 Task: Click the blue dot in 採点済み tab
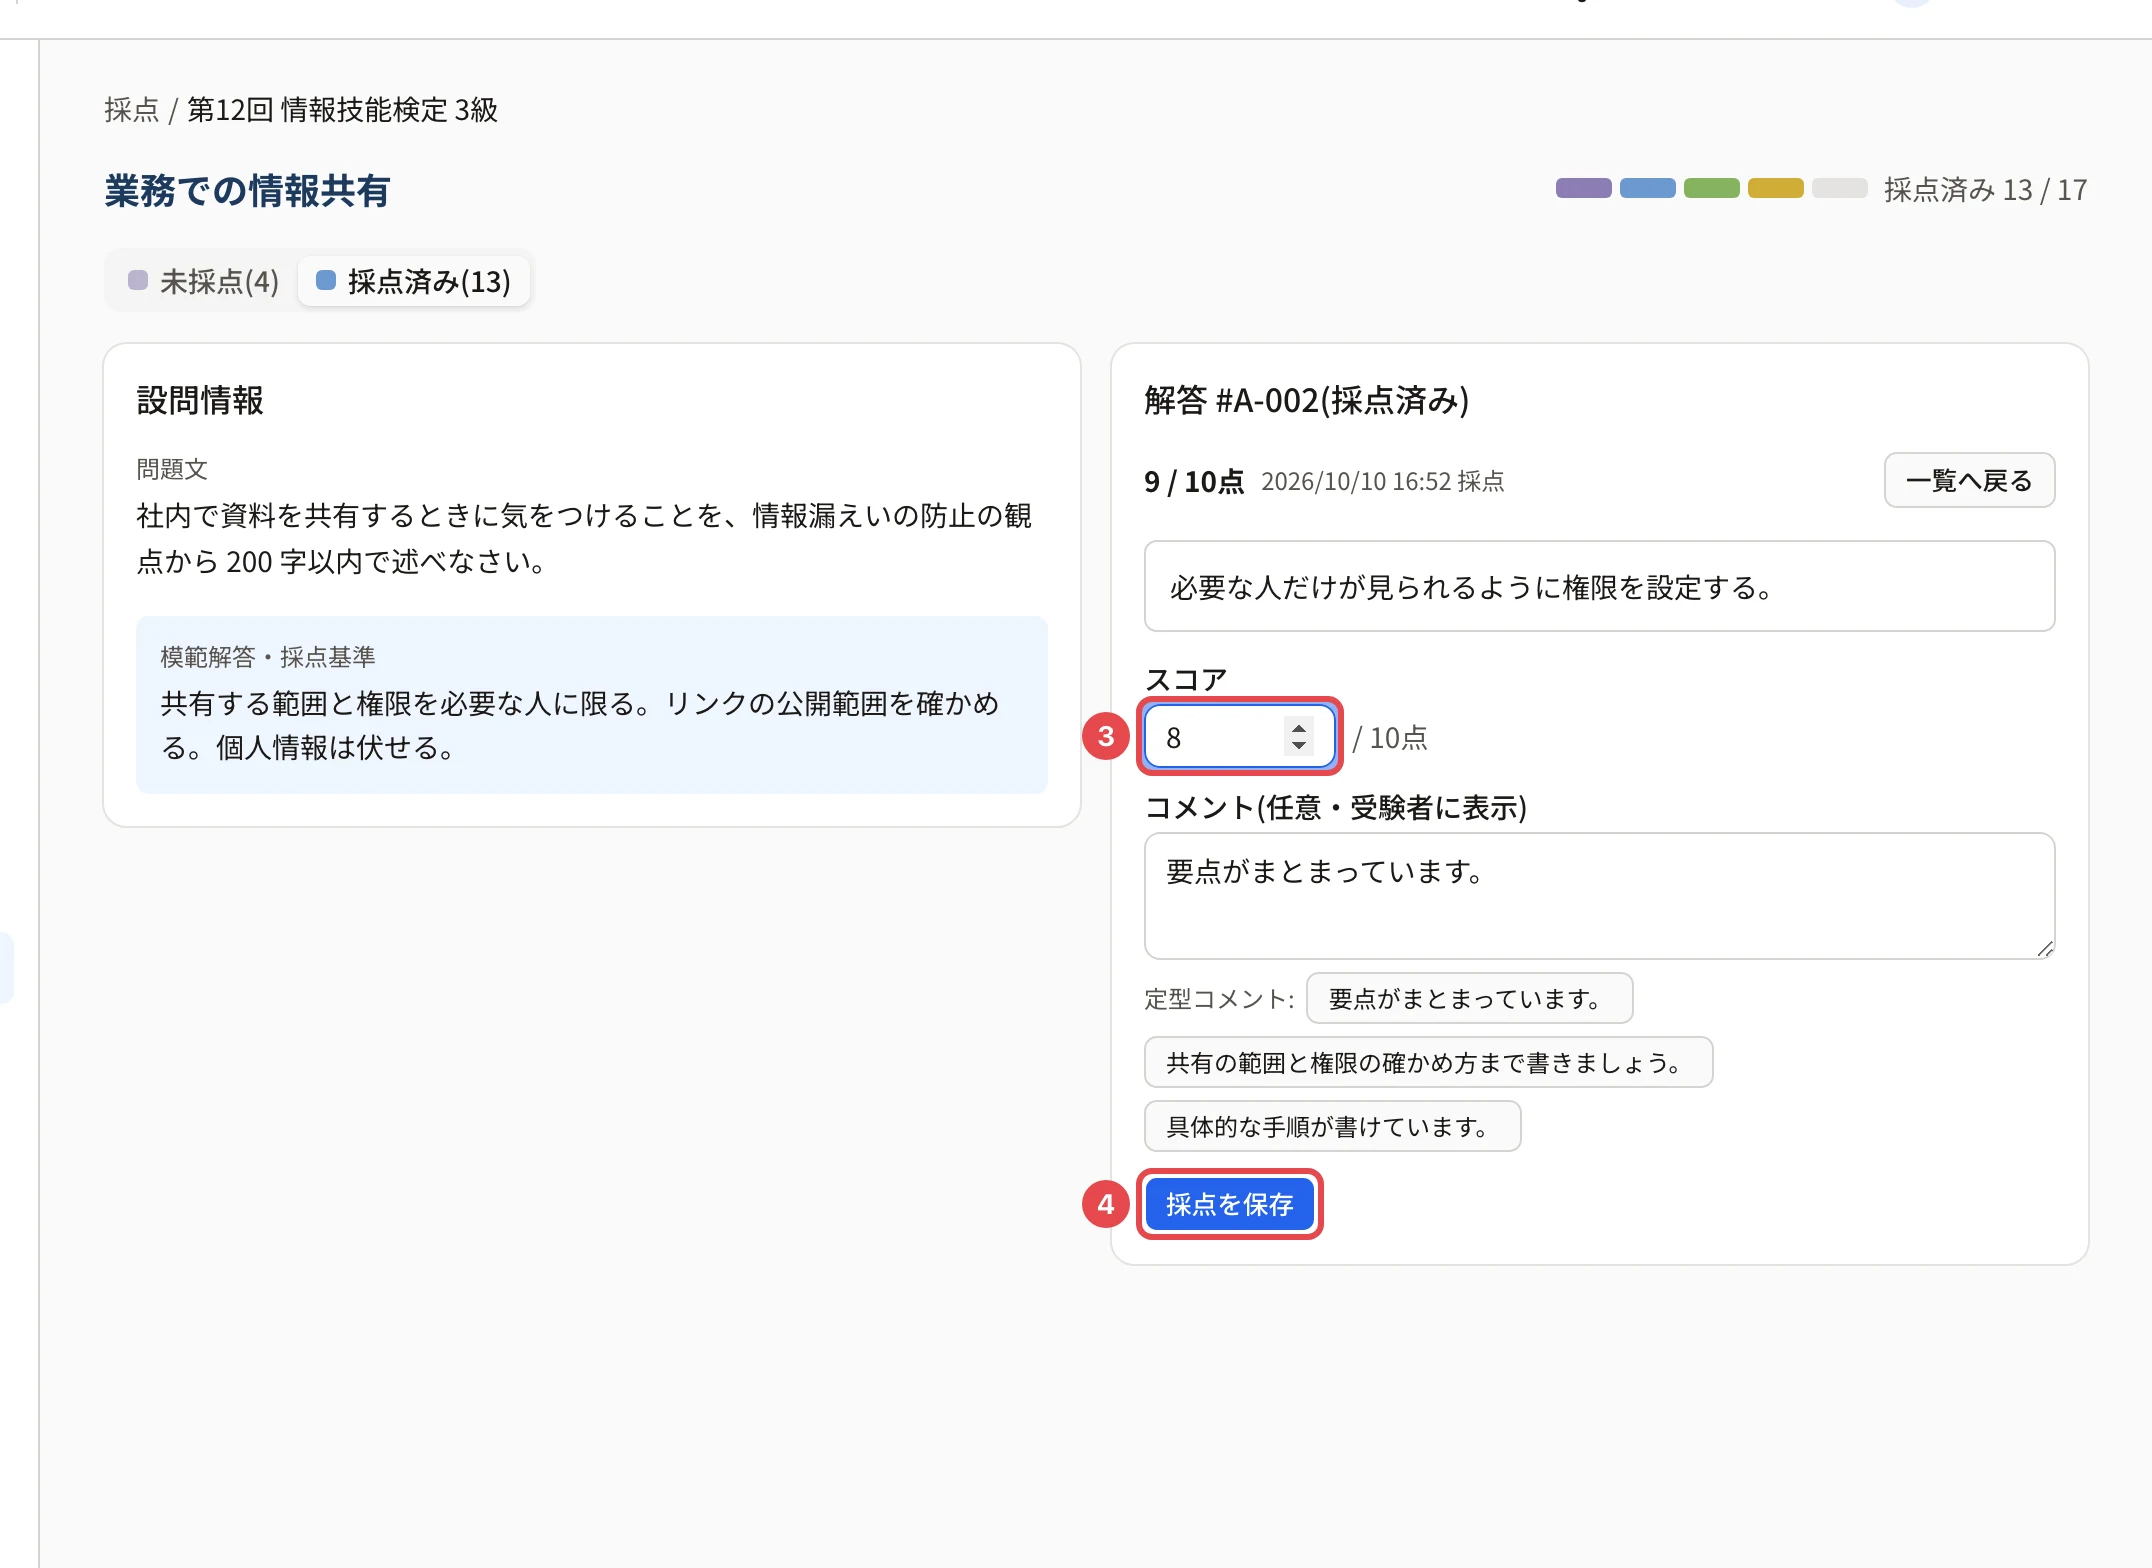click(x=326, y=280)
